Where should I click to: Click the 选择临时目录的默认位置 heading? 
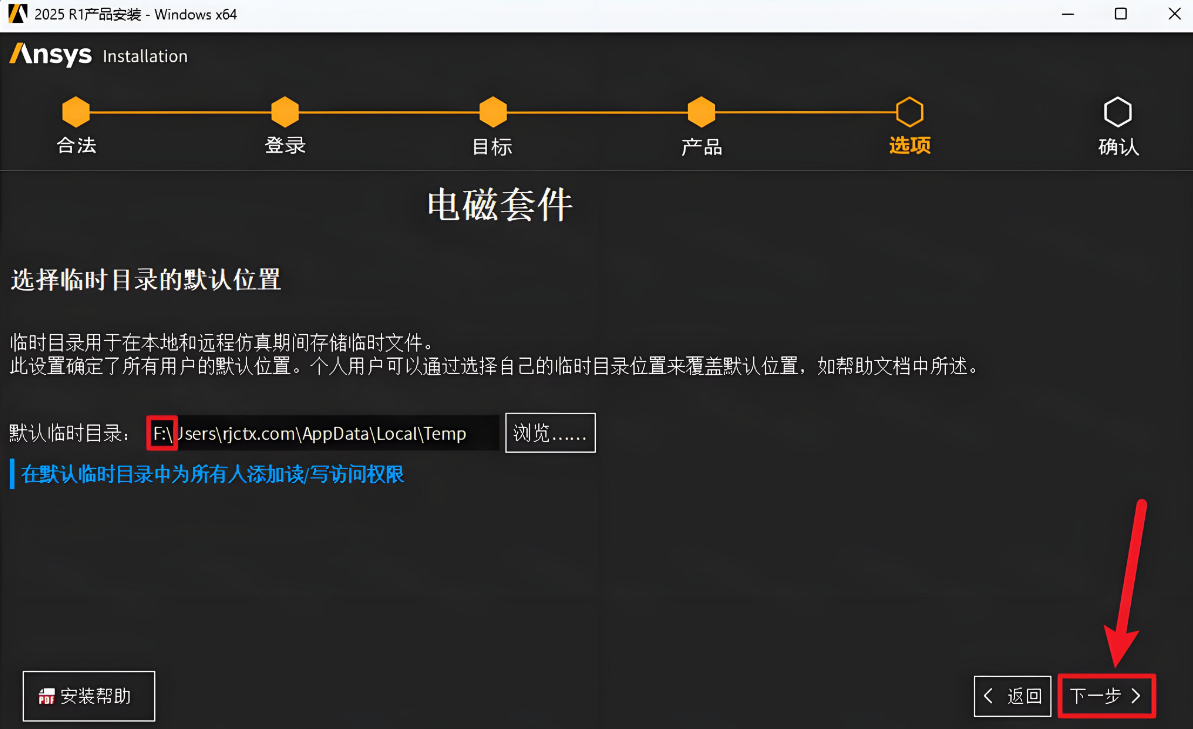pyautogui.click(x=146, y=279)
